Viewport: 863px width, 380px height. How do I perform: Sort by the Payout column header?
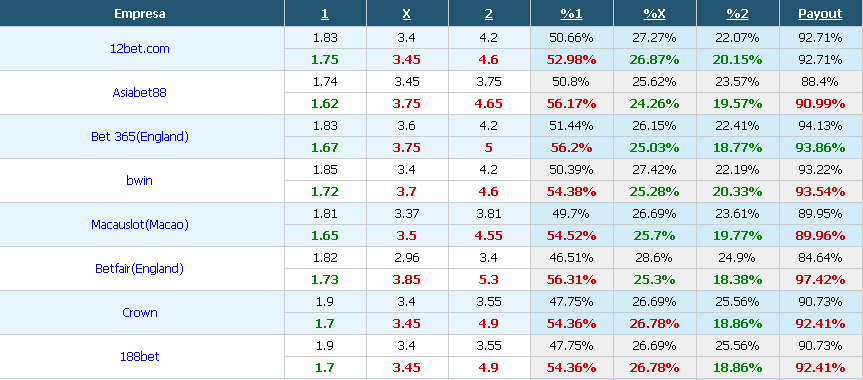820,14
